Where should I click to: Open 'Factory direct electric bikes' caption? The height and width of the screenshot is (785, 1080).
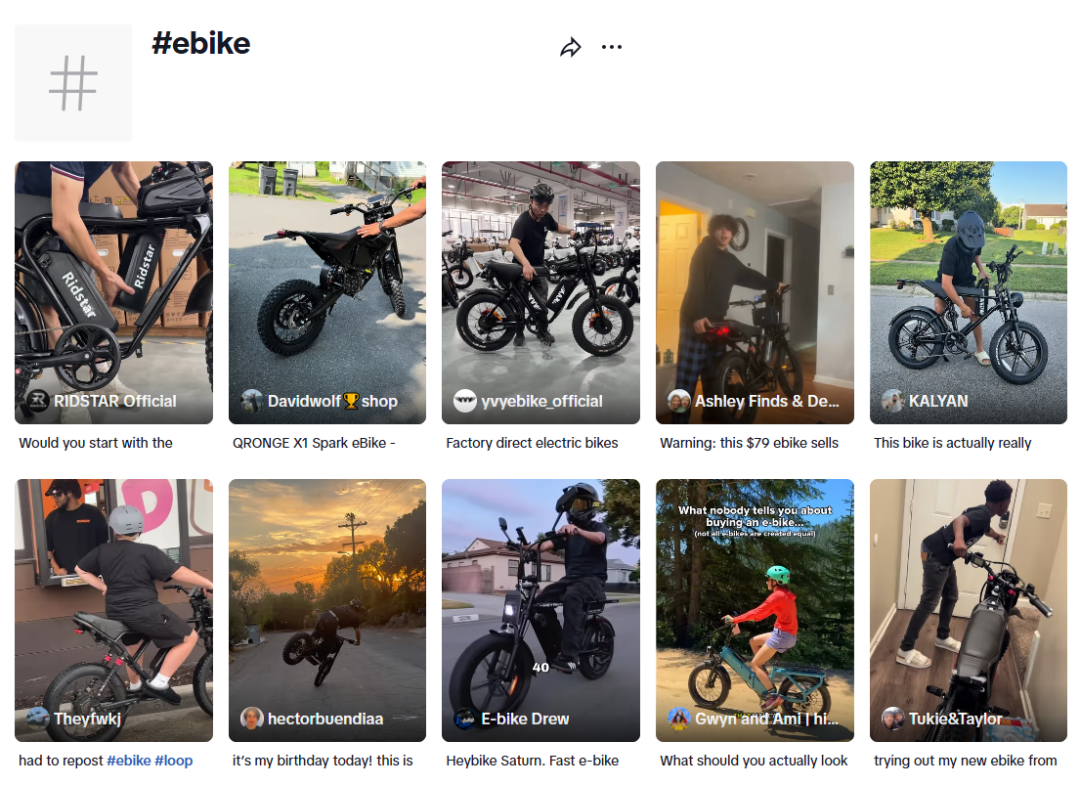(532, 443)
